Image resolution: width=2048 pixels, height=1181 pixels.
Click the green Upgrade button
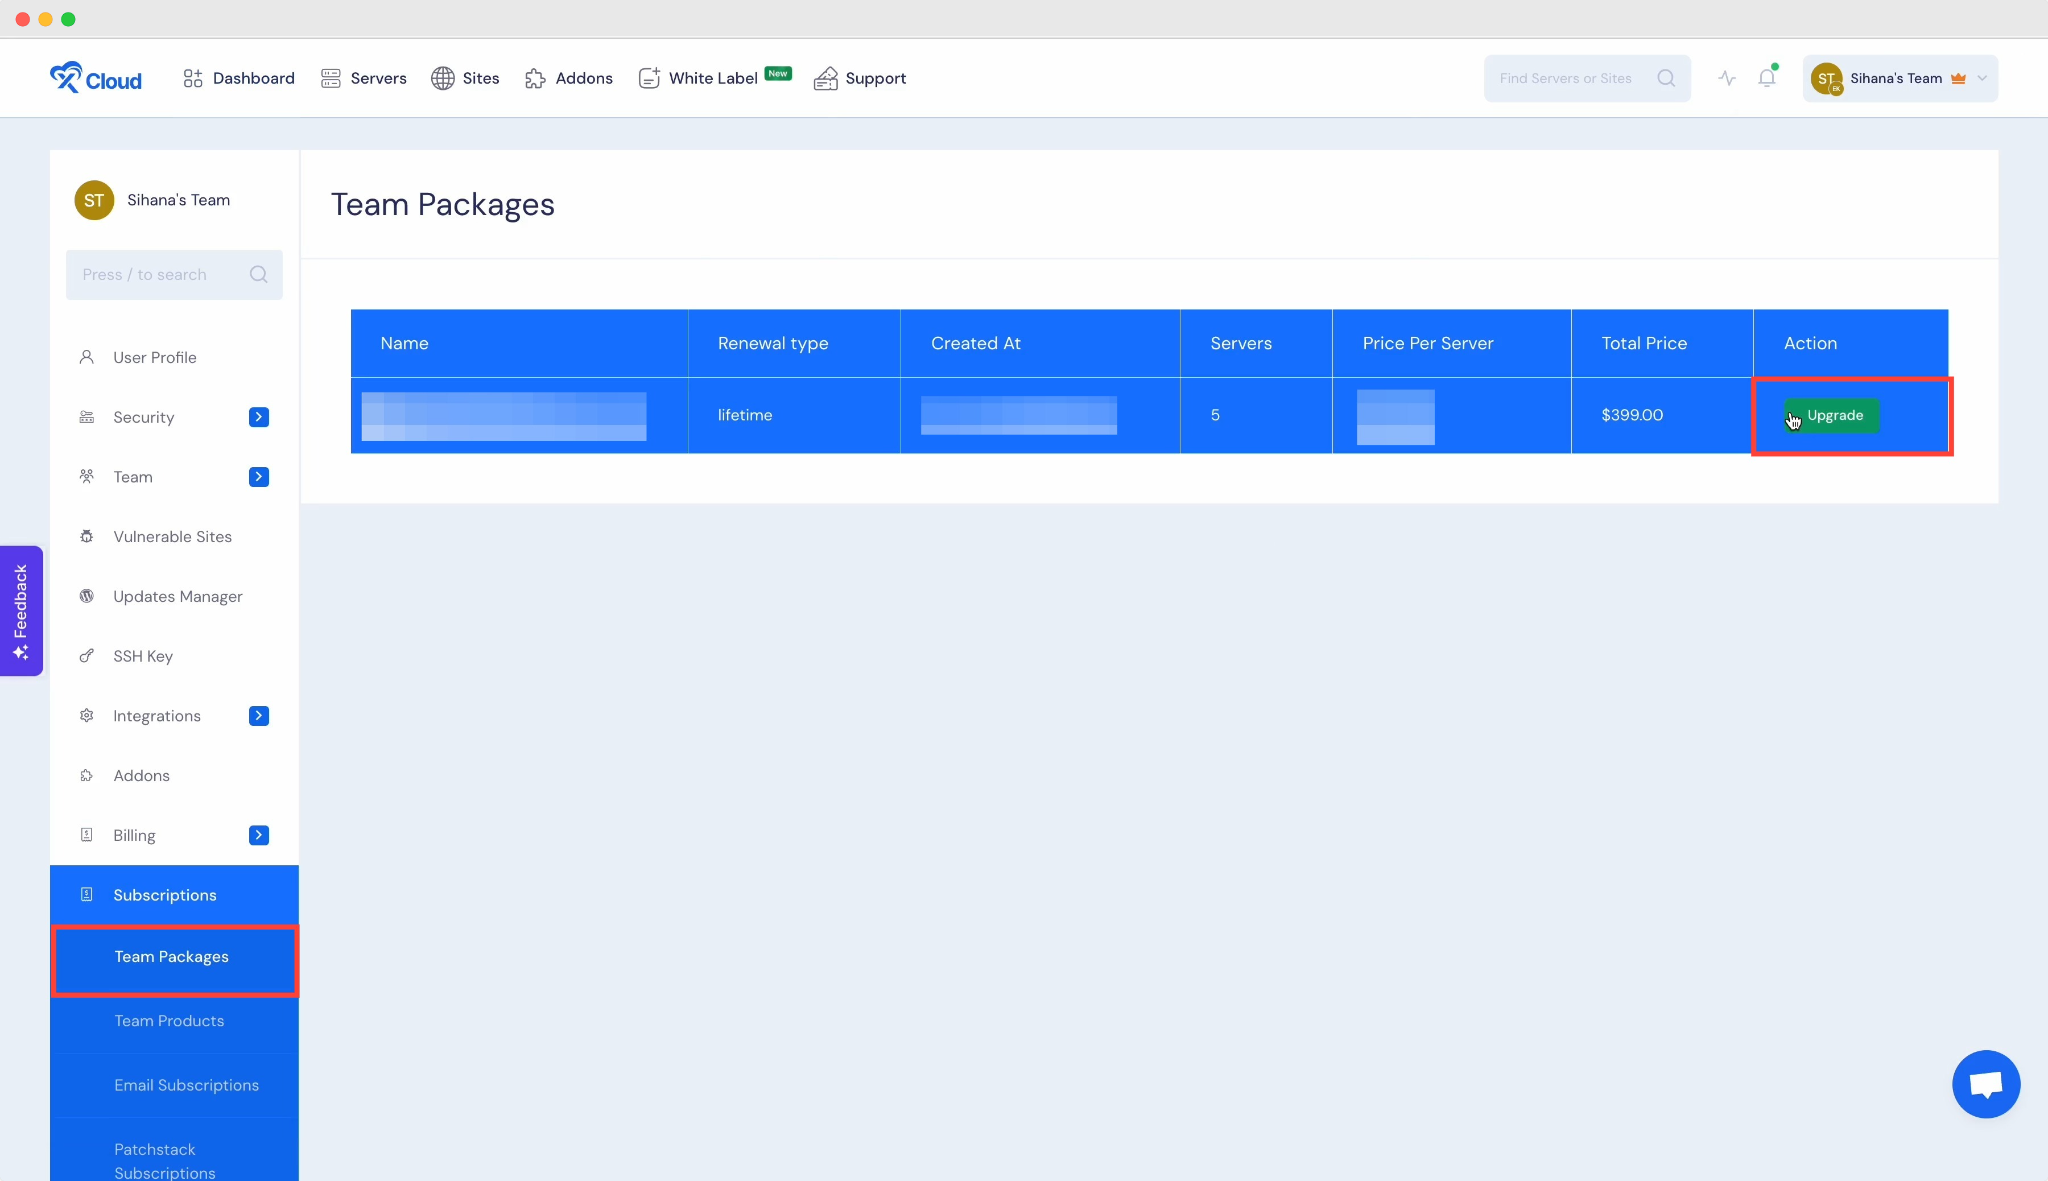click(1832, 415)
